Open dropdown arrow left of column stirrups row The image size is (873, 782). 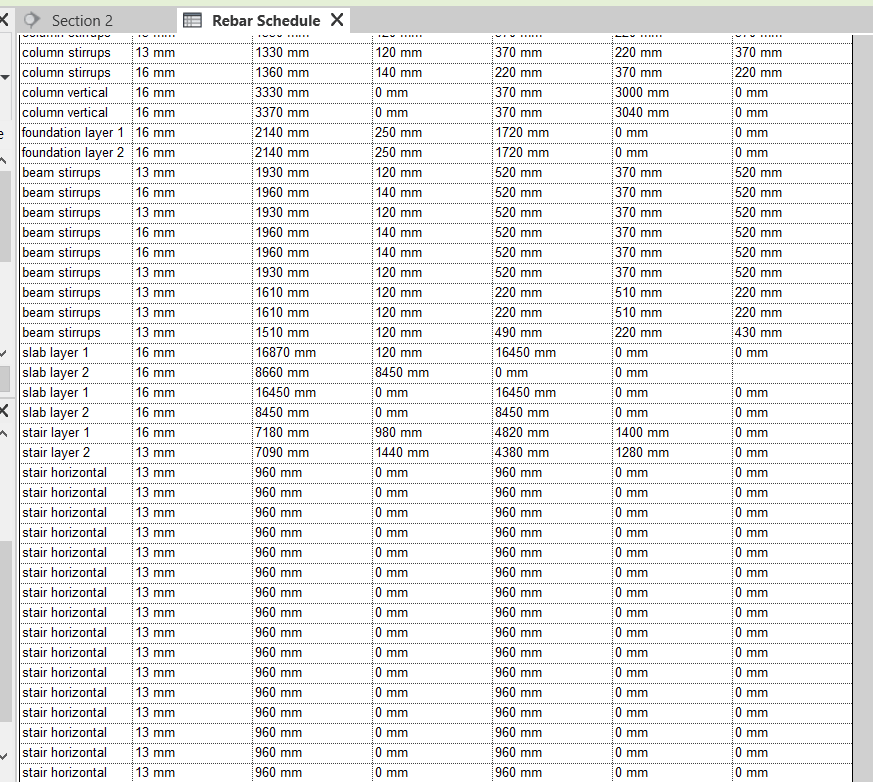(x=4, y=76)
